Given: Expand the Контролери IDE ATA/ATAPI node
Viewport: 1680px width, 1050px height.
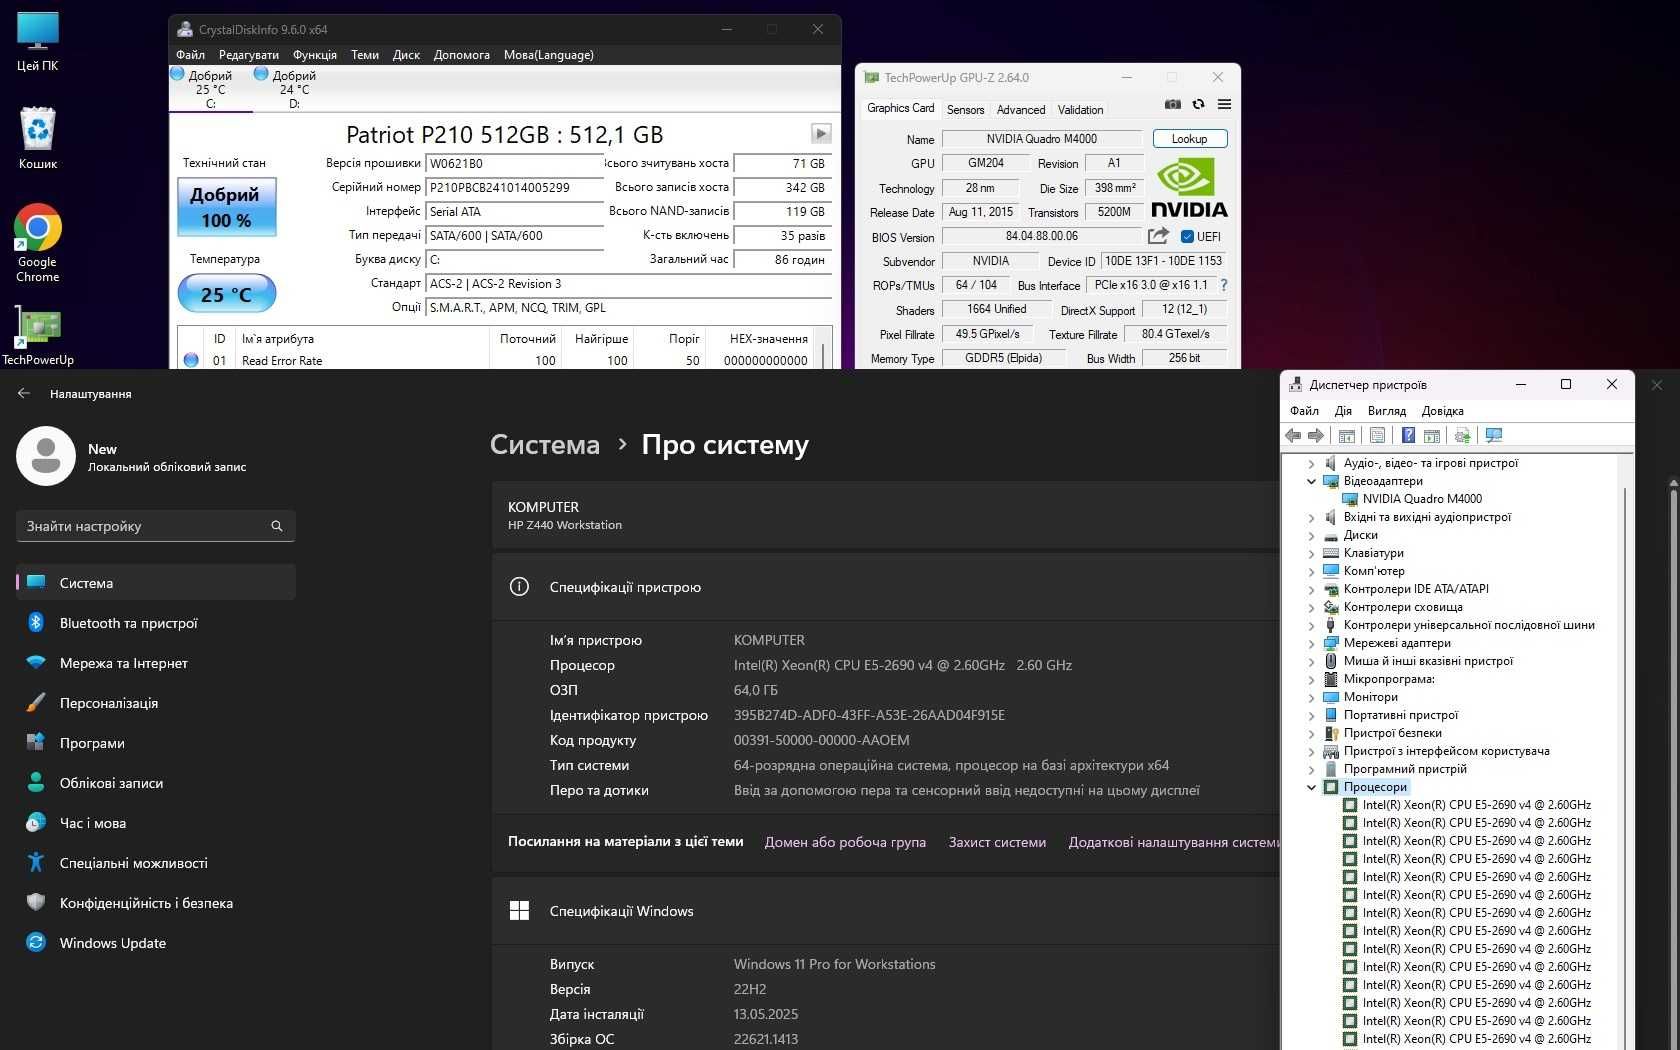Looking at the screenshot, I should (x=1311, y=589).
